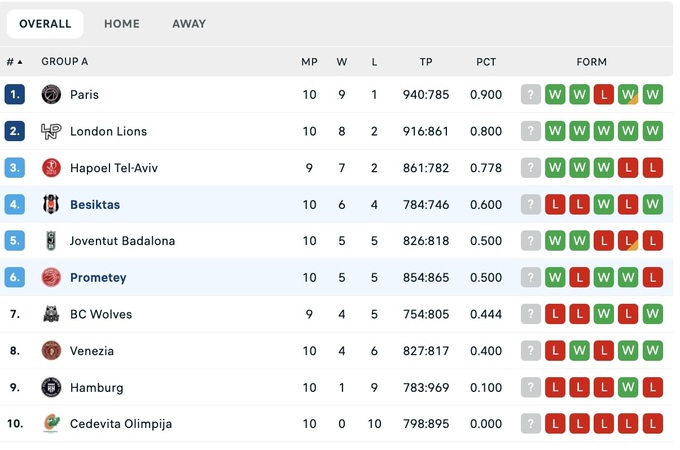
Task: Click the BC Wolves team logo
Action: 51,314
